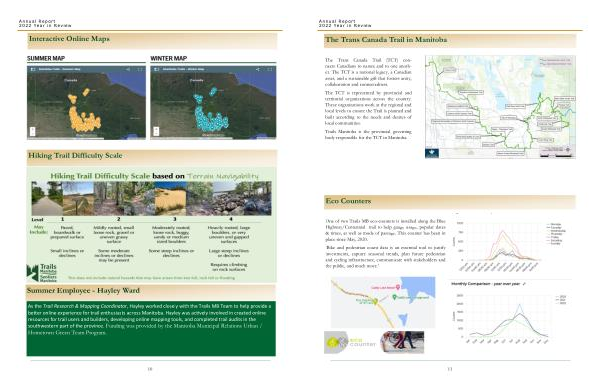Image resolution: width=600 pixels, height=388 pixels.
Task: Click the eco counter logo
Action: [x=350, y=342]
